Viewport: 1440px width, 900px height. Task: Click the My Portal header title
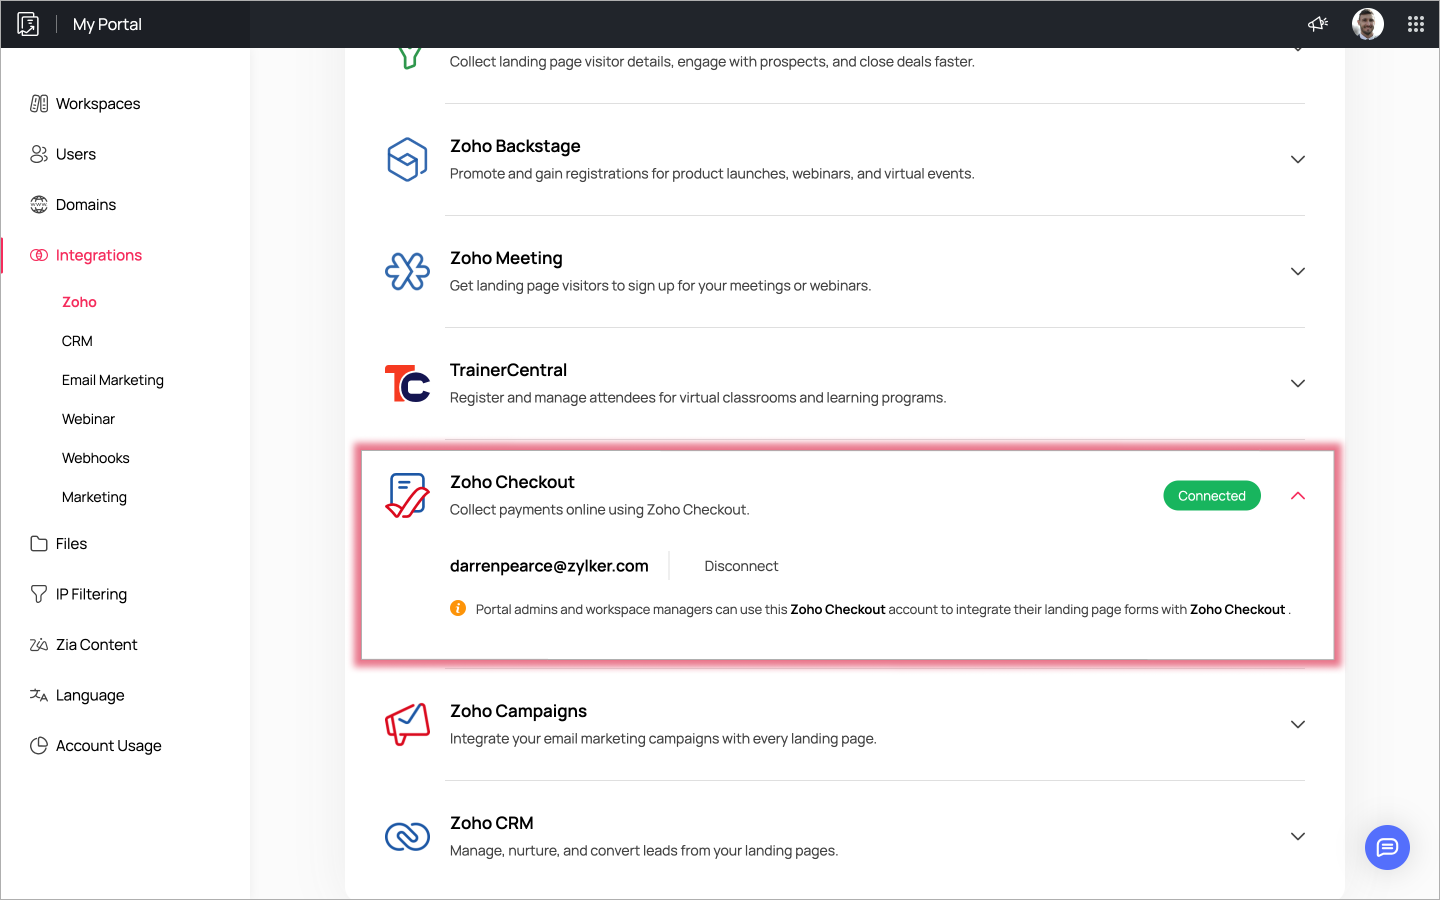107,24
